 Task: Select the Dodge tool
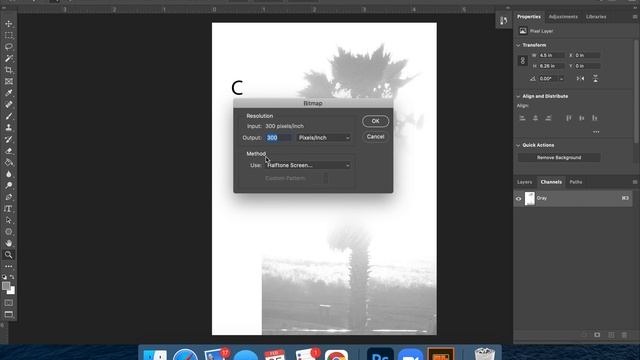tap(9, 185)
